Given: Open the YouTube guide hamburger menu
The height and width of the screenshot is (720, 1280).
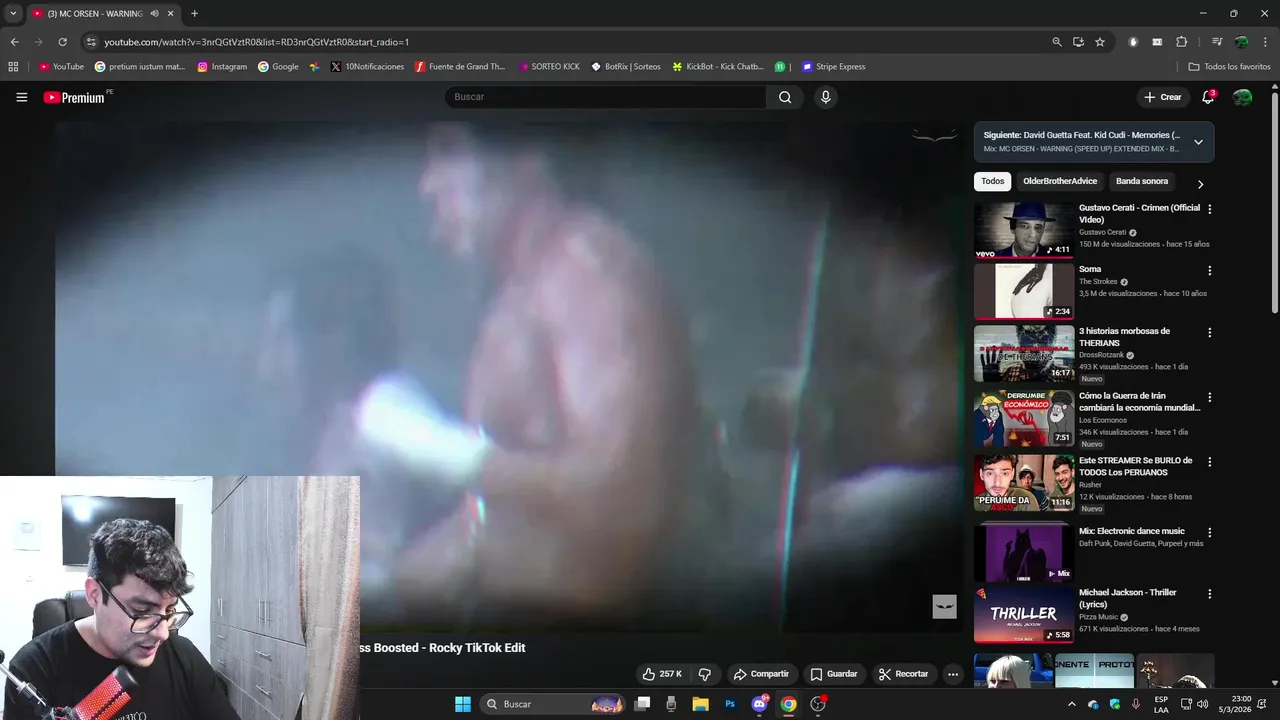Looking at the screenshot, I should [21, 97].
